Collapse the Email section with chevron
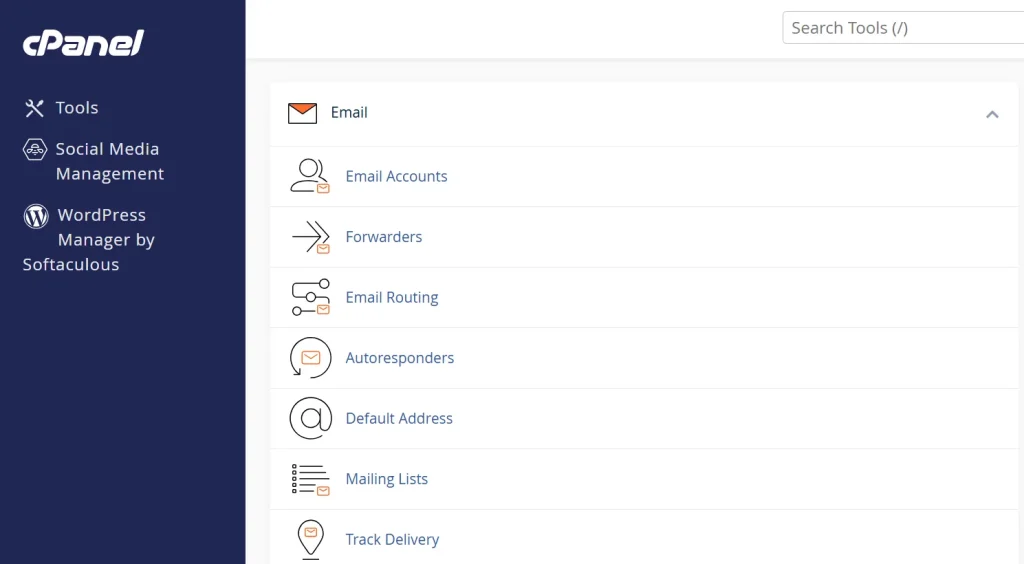The image size is (1024, 564). 992,114
